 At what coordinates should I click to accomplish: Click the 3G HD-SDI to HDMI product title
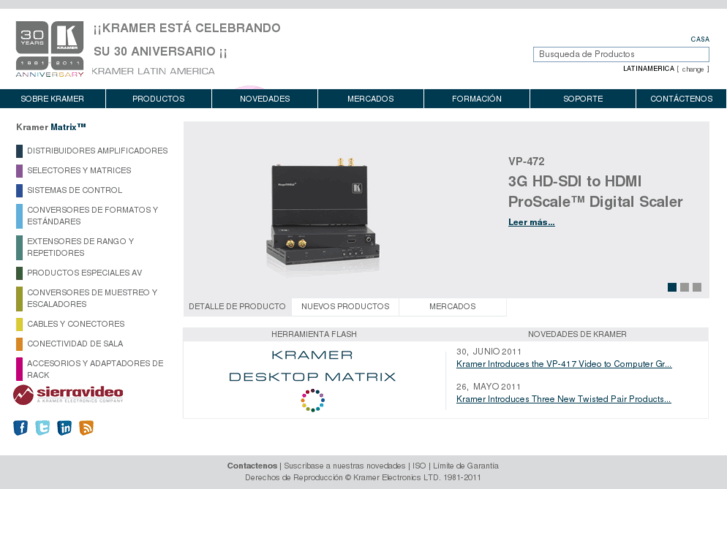(595, 192)
